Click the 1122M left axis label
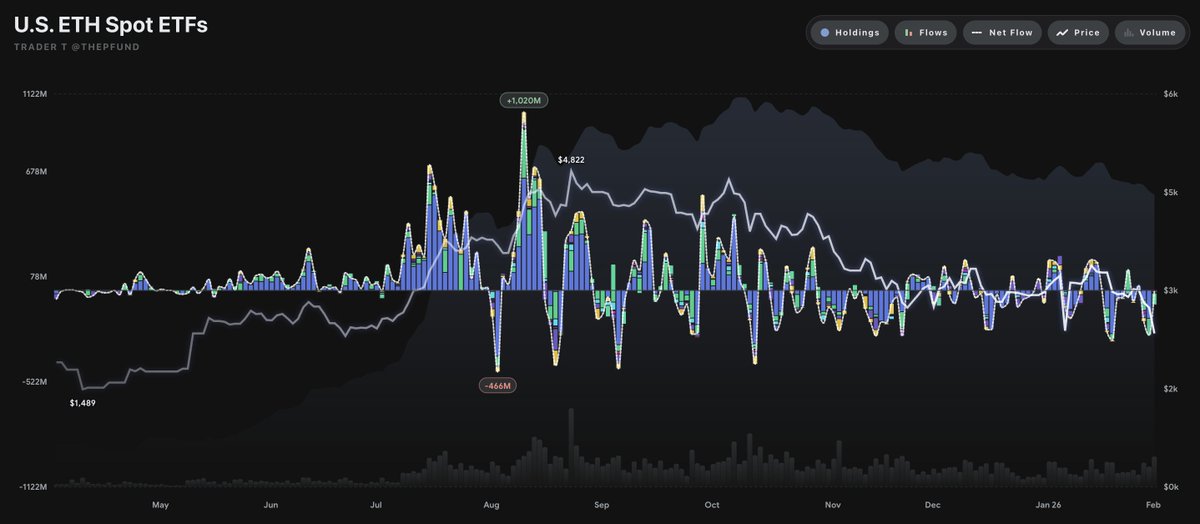Screen dimensions: 1200x524 [x=35, y=94]
